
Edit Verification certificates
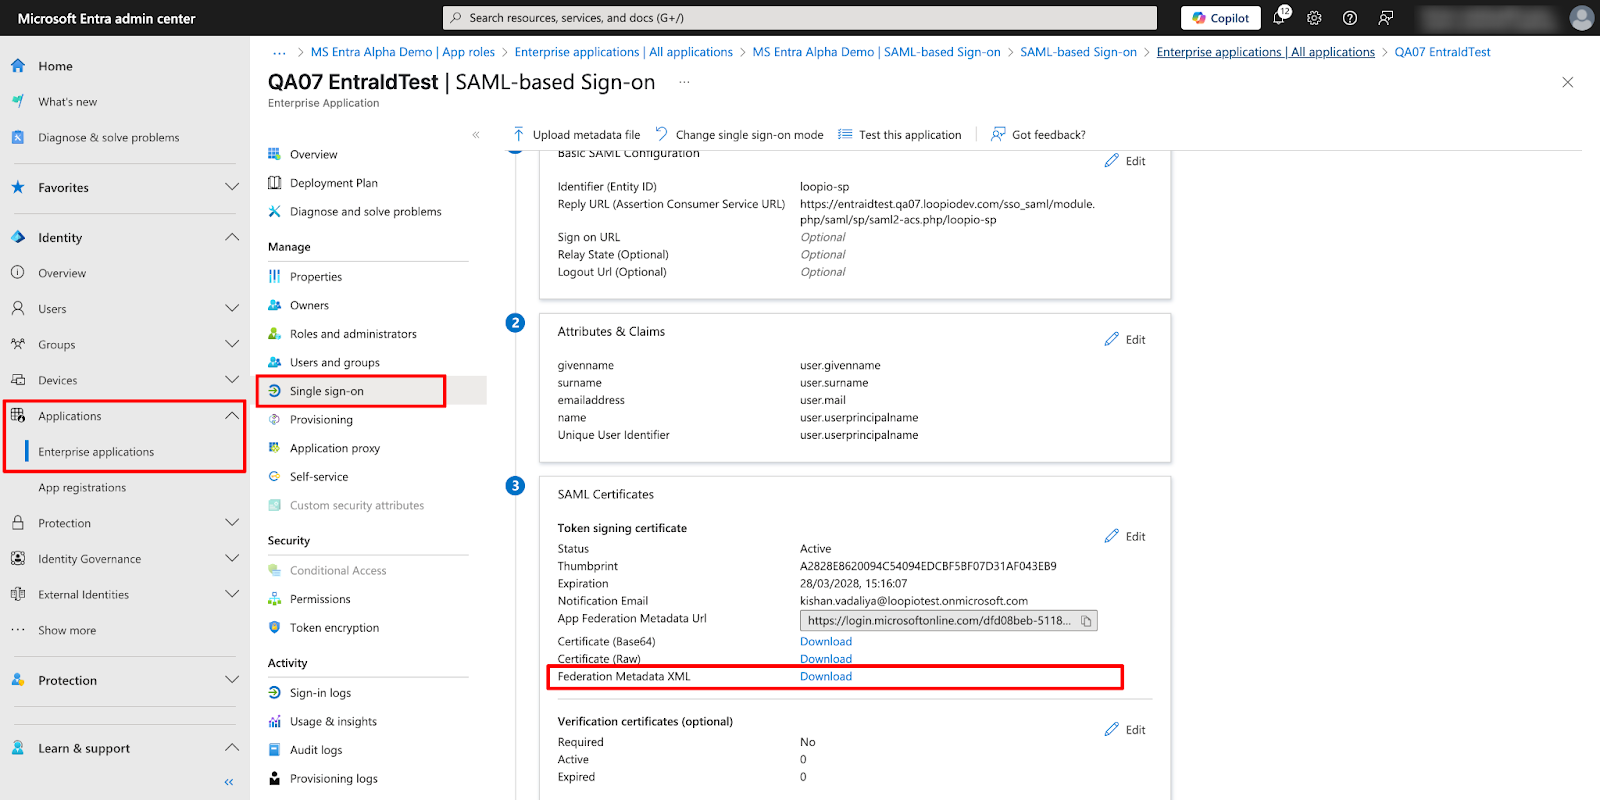coord(1125,730)
